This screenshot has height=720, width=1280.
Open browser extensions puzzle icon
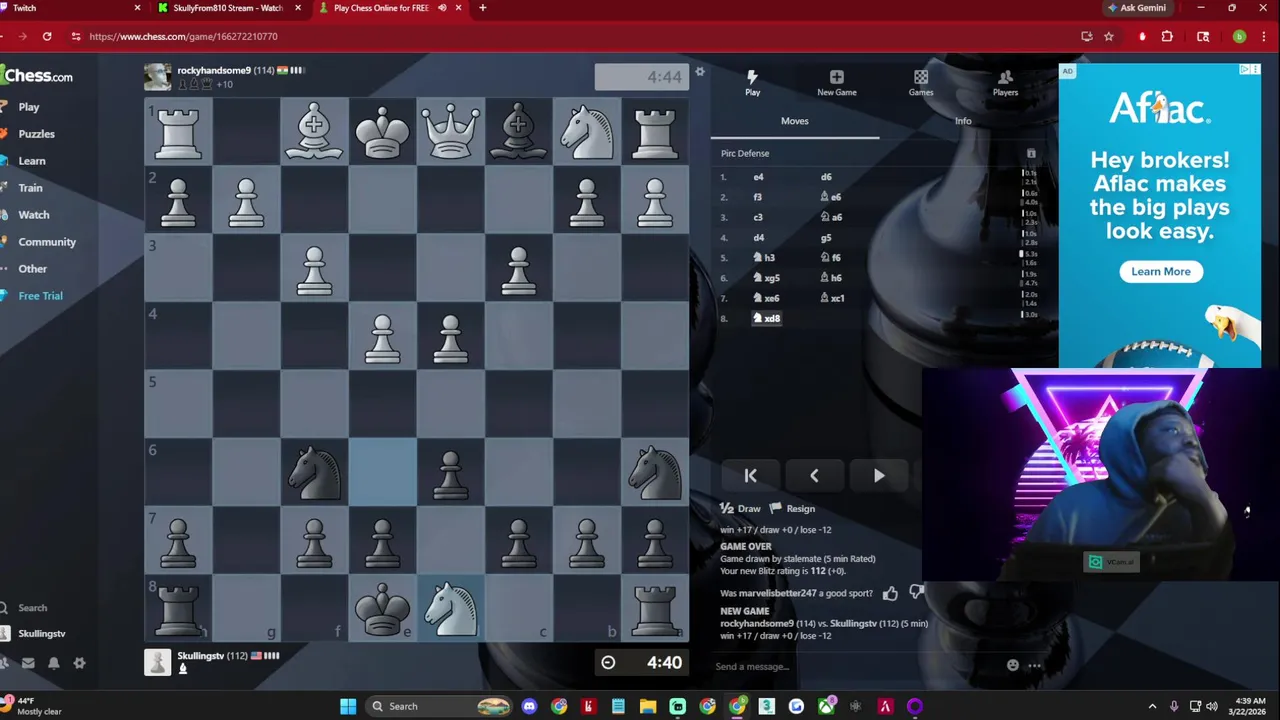pos(1167,36)
